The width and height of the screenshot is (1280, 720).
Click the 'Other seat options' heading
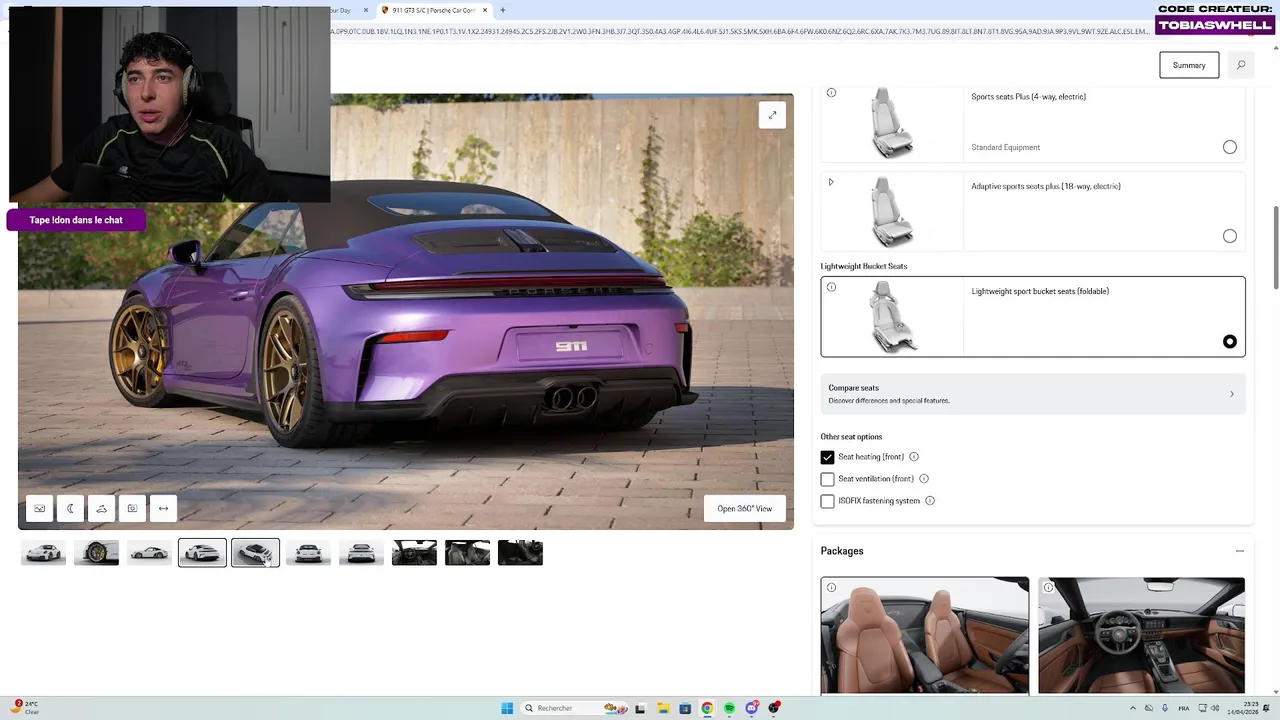[851, 437]
